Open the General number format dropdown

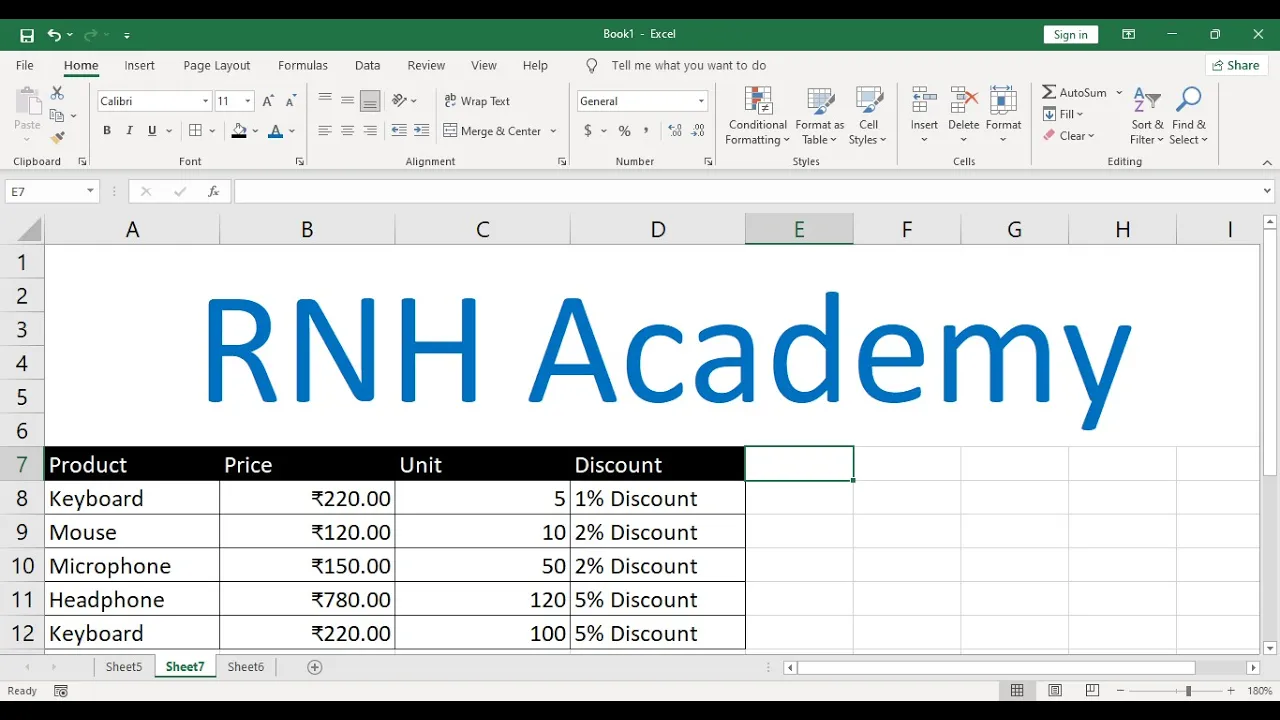pyautogui.click(x=701, y=101)
